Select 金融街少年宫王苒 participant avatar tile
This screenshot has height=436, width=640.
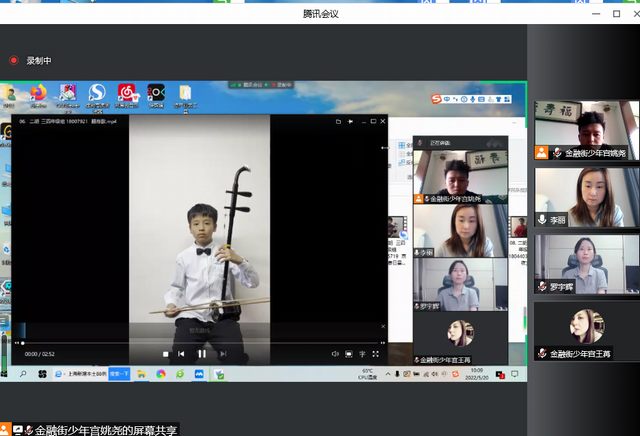587,331
